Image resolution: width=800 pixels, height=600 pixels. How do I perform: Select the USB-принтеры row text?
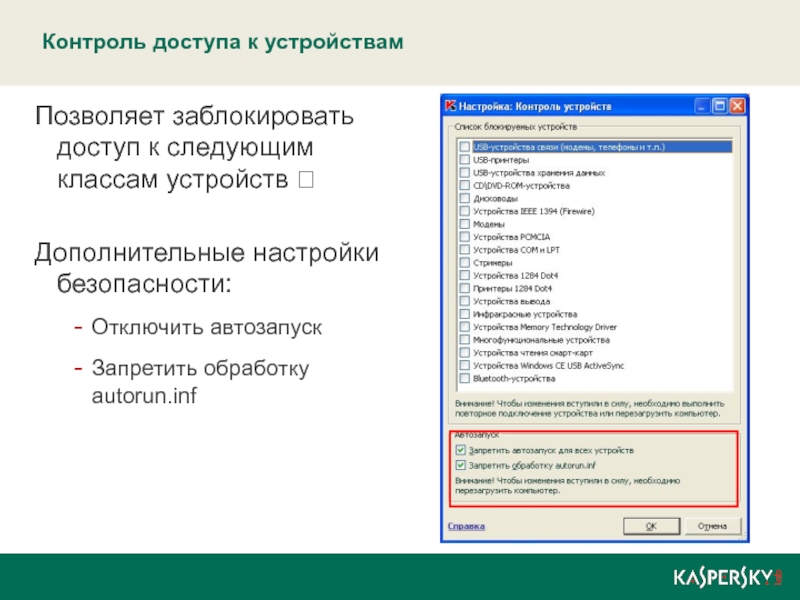[x=501, y=160]
